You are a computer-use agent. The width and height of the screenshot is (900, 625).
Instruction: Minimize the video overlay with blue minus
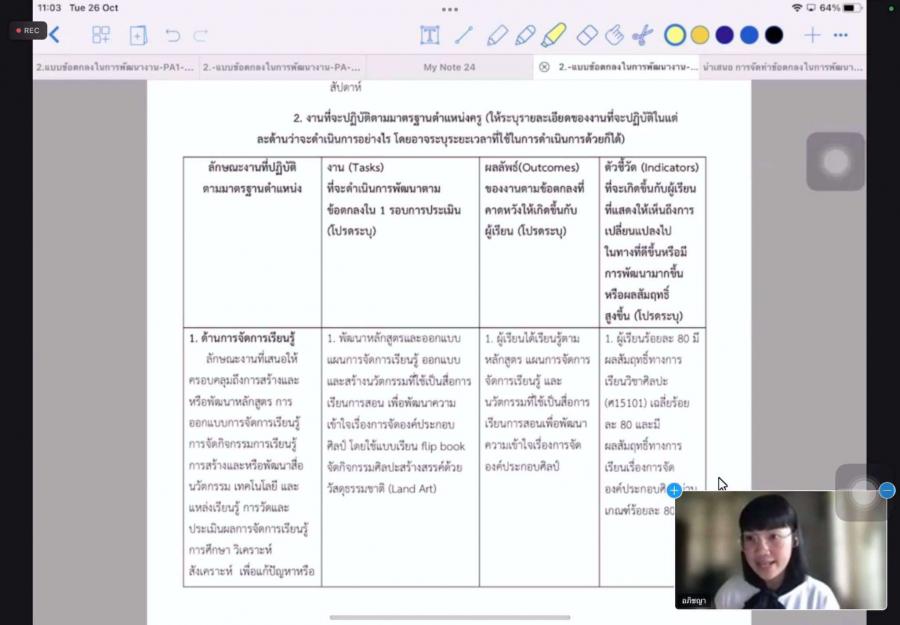coord(887,490)
